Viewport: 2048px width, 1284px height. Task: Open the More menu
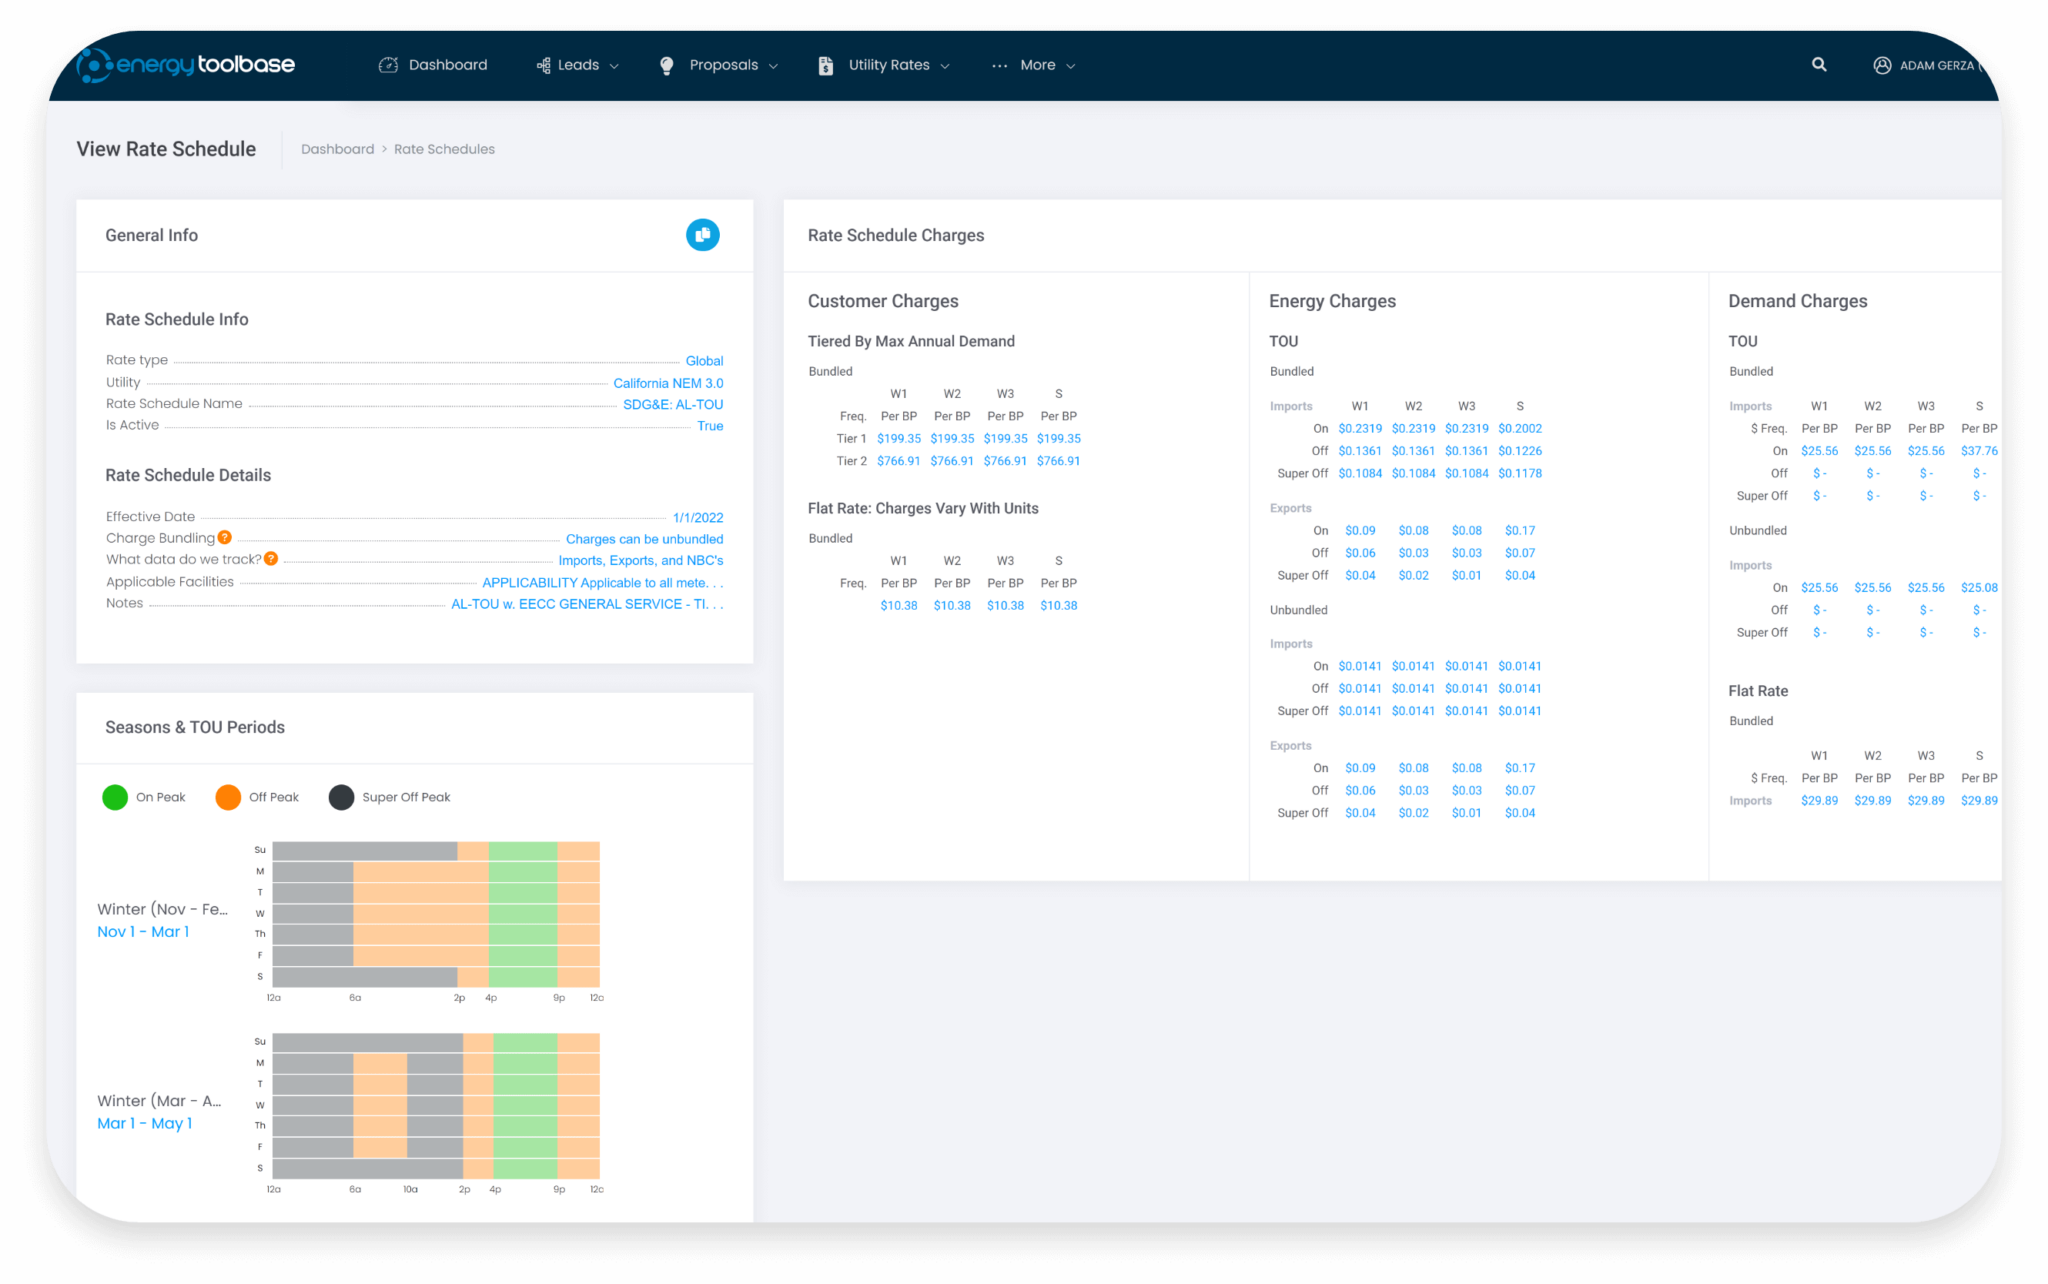[x=1036, y=65]
